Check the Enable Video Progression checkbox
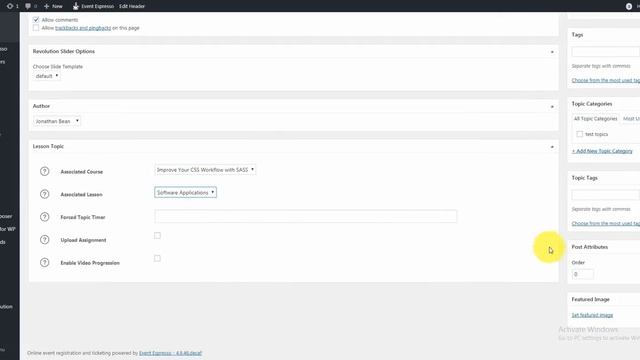Viewport: 640px width, 360px height. click(157, 258)
